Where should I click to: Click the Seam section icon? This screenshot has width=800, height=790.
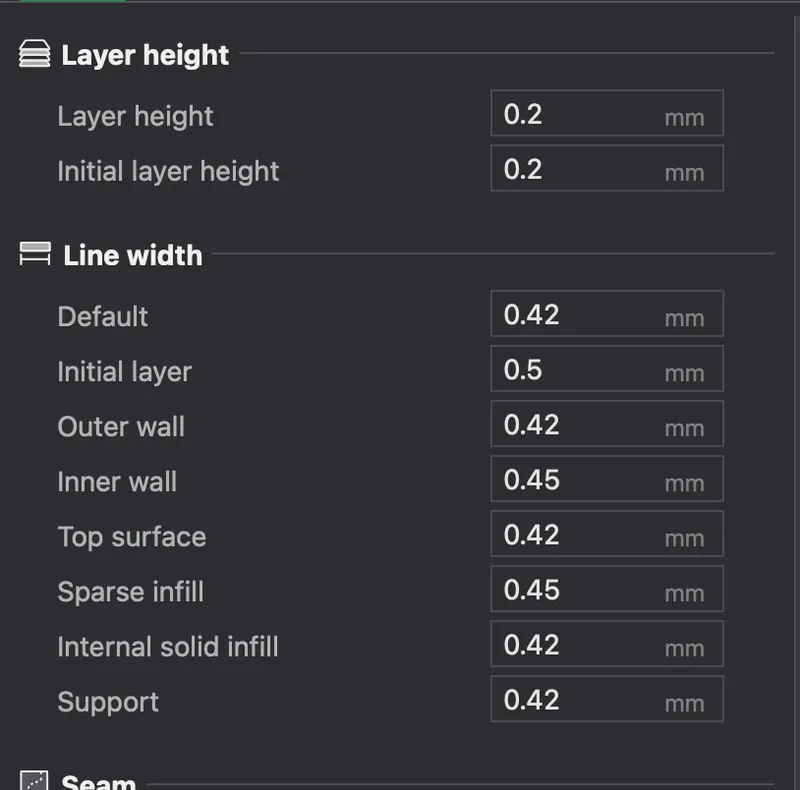coord(34,780)
